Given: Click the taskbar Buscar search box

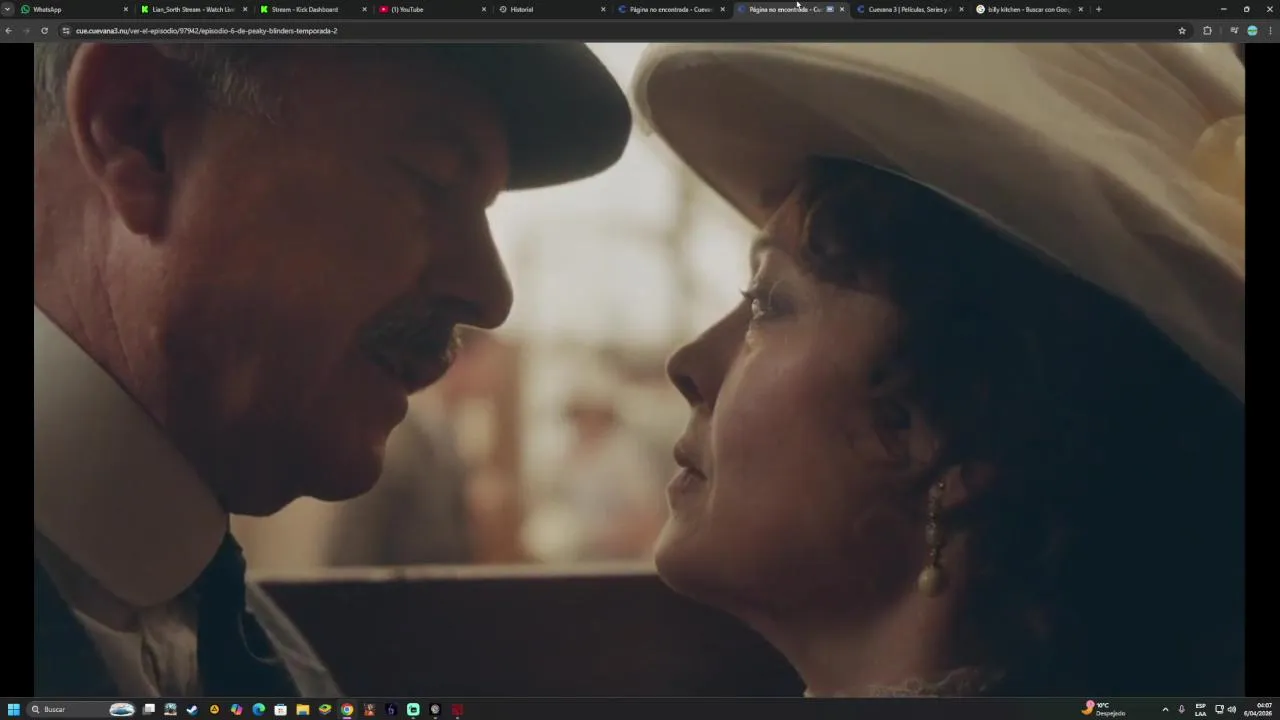Looking at the screenshot, I should point(82,709).
